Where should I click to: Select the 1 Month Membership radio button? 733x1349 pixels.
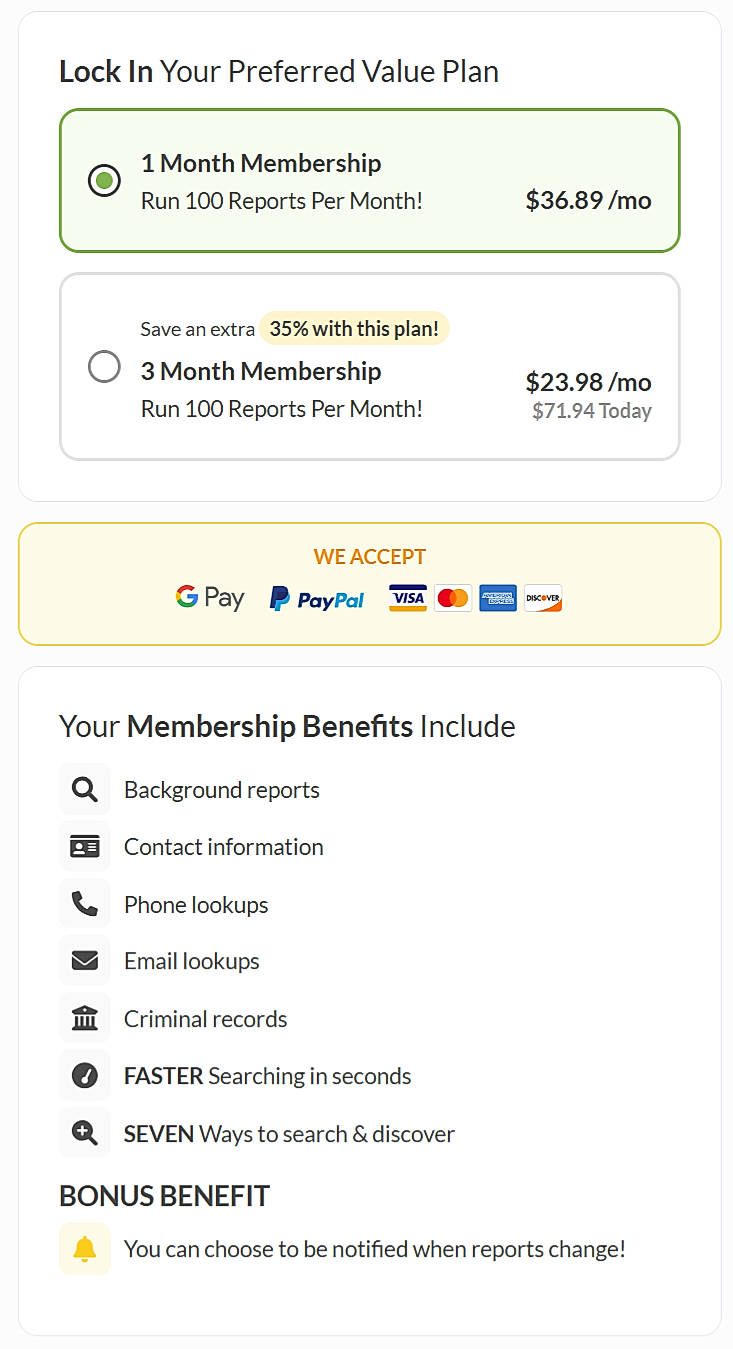104,181
